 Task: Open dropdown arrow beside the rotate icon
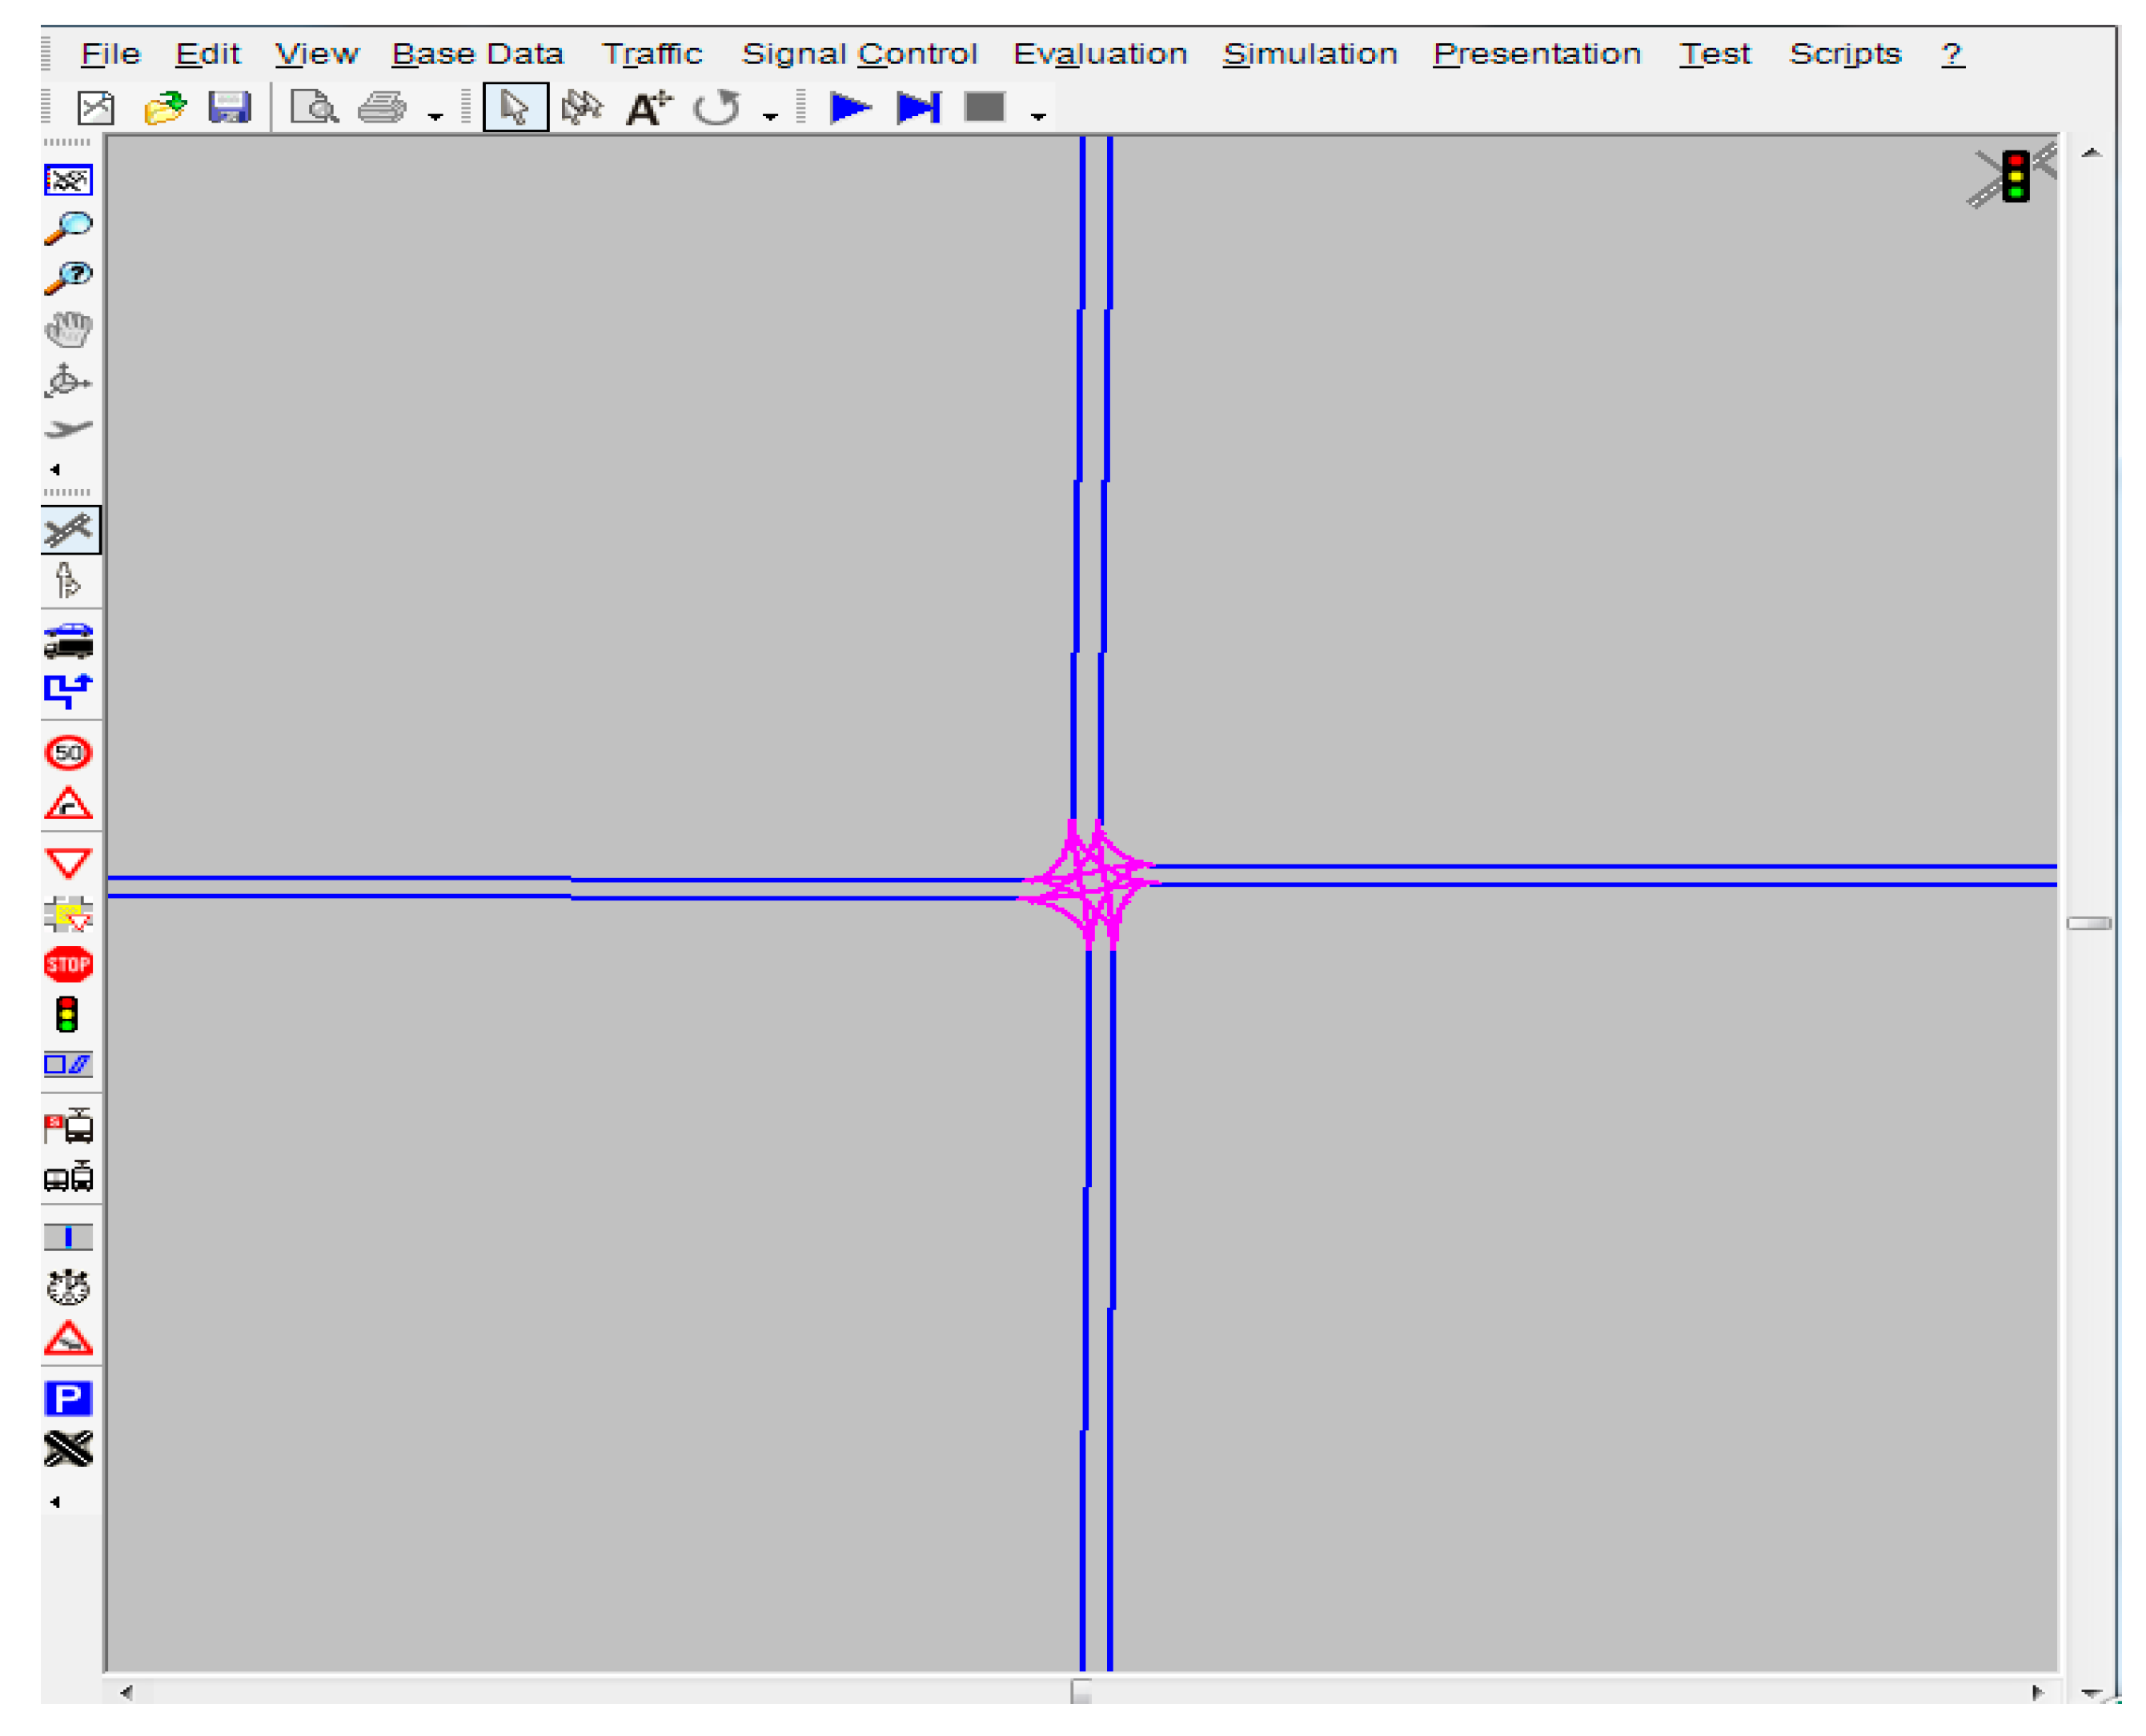[x=770, y=117]
